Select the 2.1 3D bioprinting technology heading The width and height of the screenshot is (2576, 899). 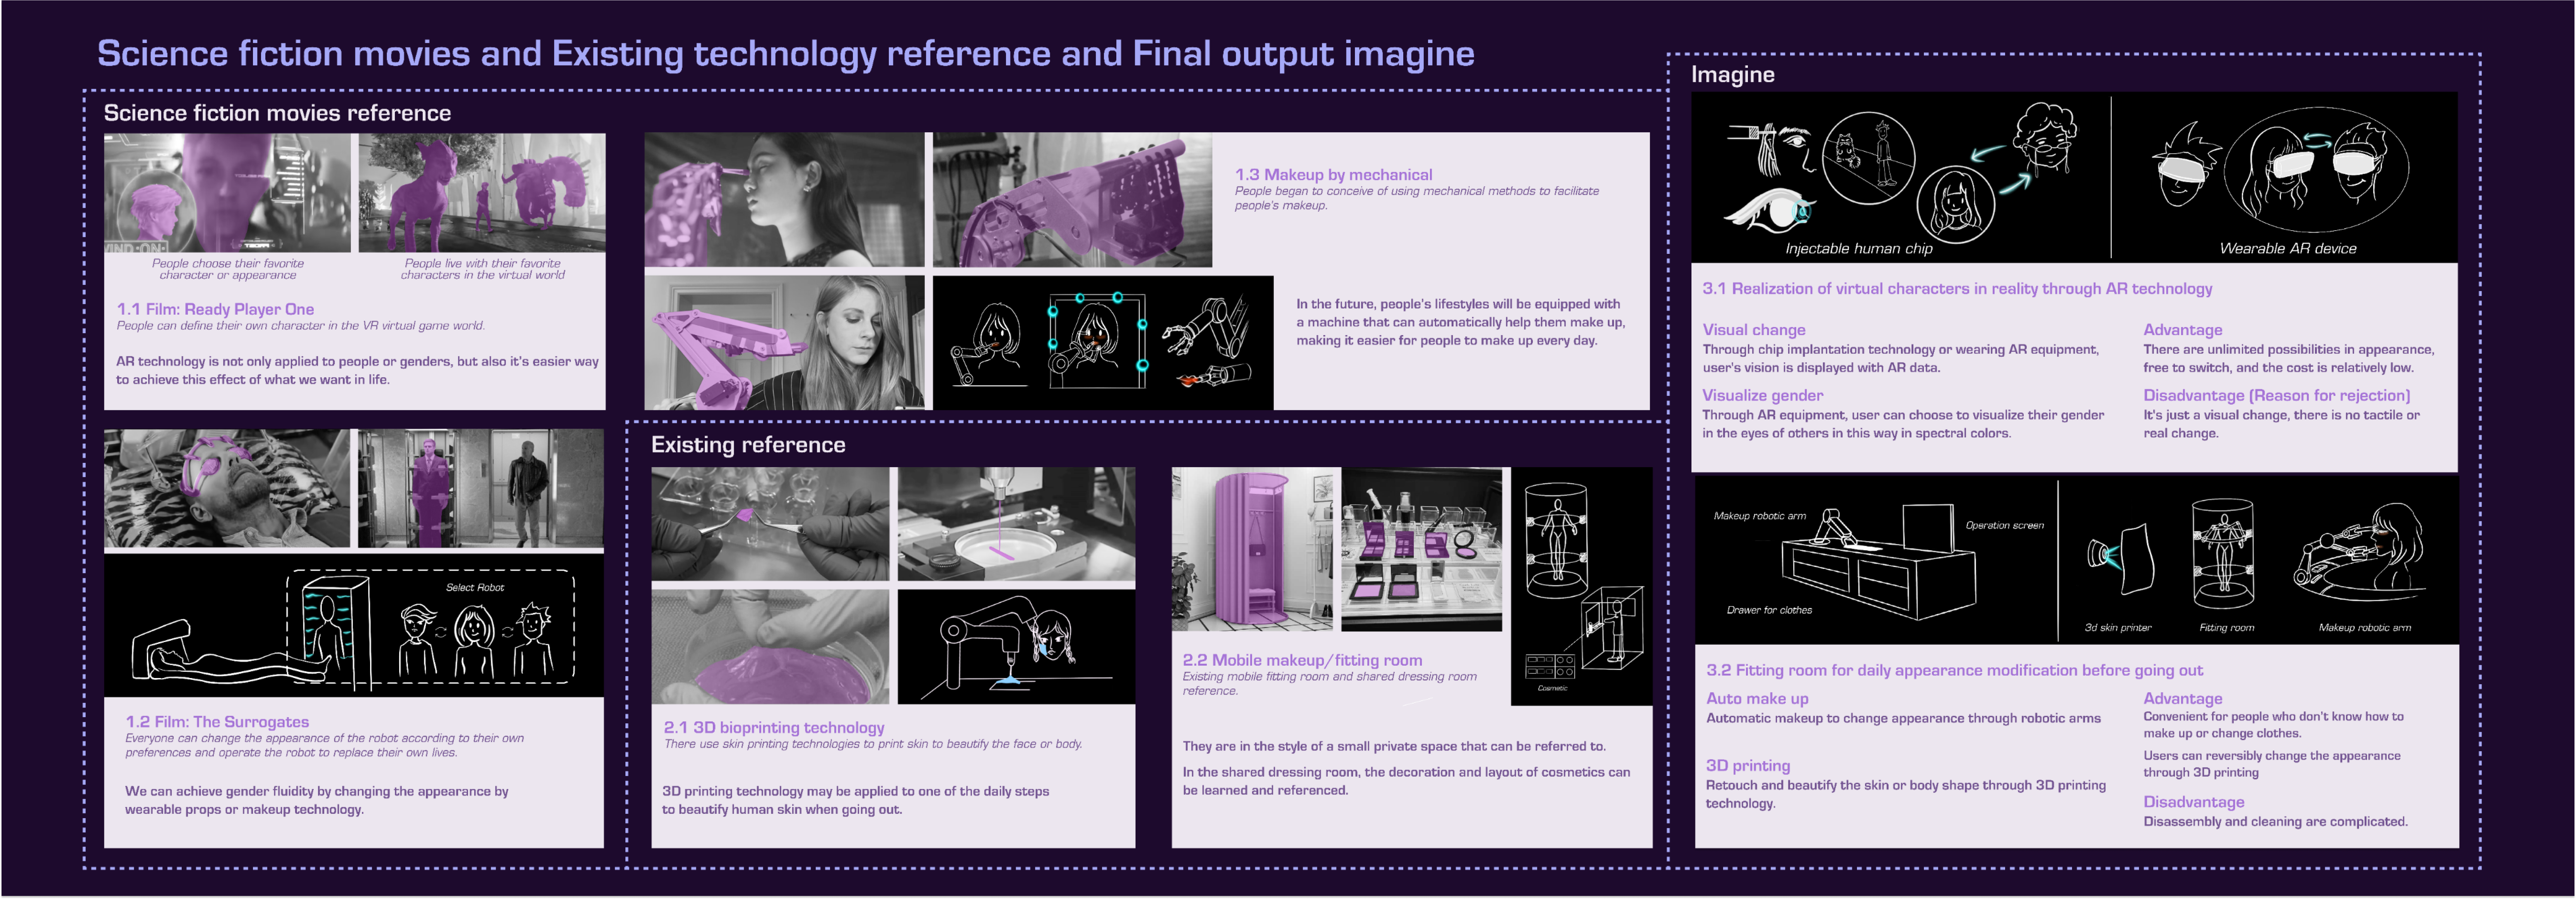point(773,727)
